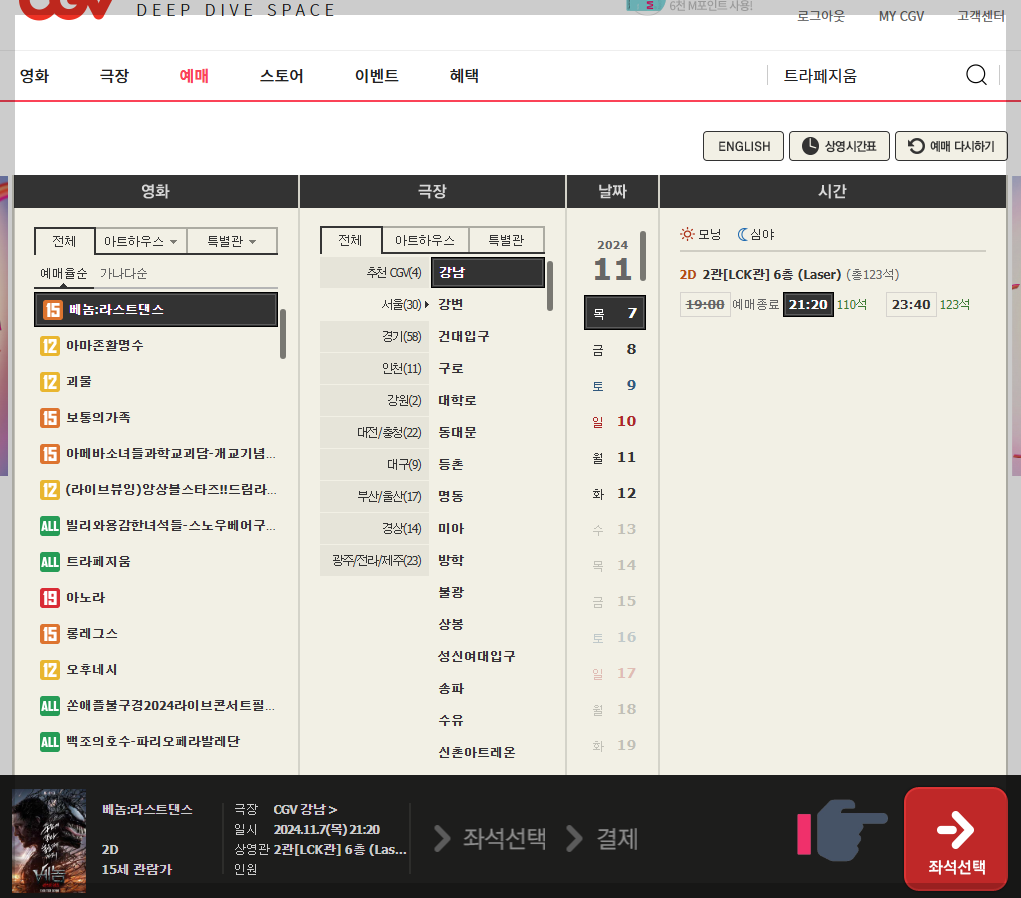Expand the 부산/울산(17) region
1021x898 pixels.
point(374,496)
